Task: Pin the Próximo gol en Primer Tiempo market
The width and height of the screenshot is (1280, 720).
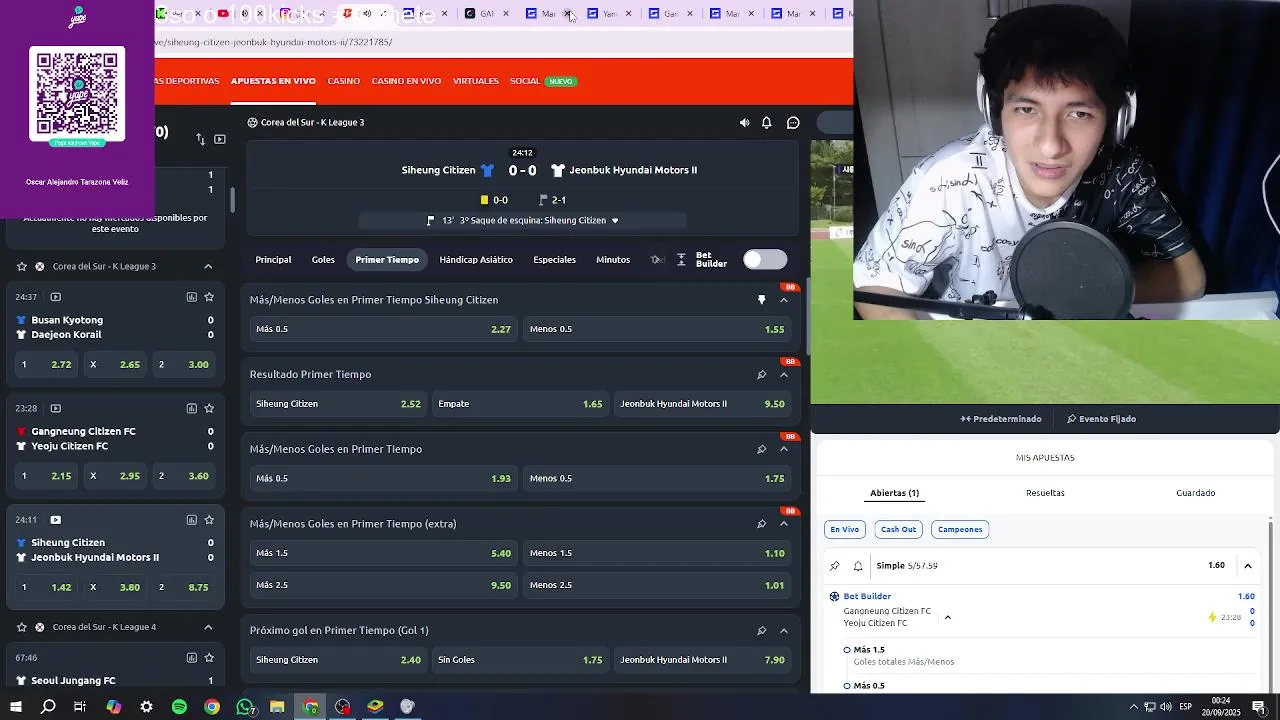Action: 761,631
